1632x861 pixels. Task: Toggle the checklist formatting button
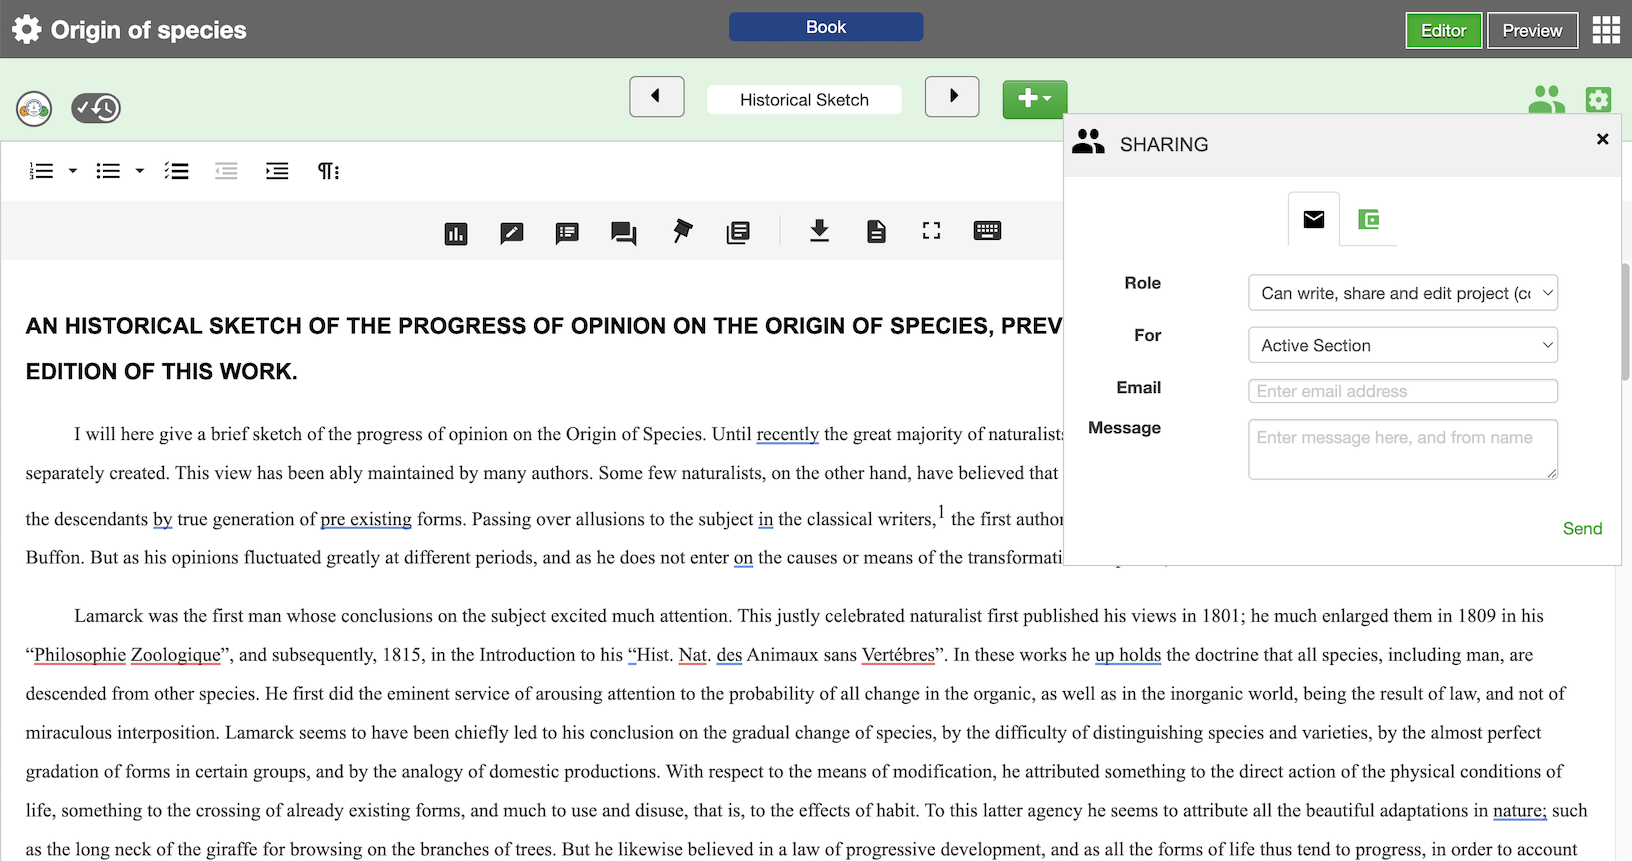click(x=177, y=171)
